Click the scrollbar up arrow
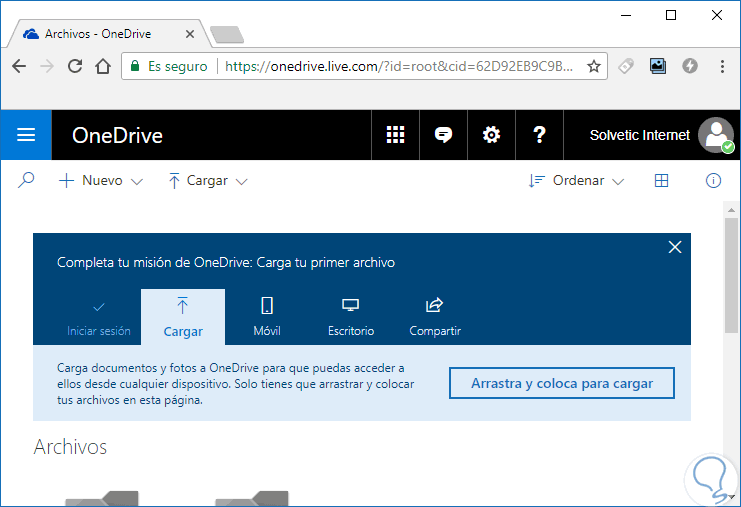 tap(732, 210)
